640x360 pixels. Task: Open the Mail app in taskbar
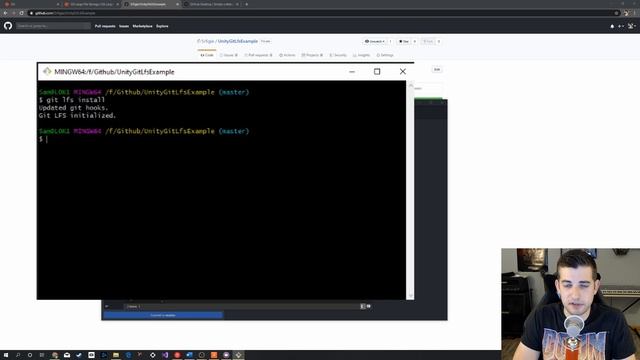pyautogui.click(x=67, y=355)
